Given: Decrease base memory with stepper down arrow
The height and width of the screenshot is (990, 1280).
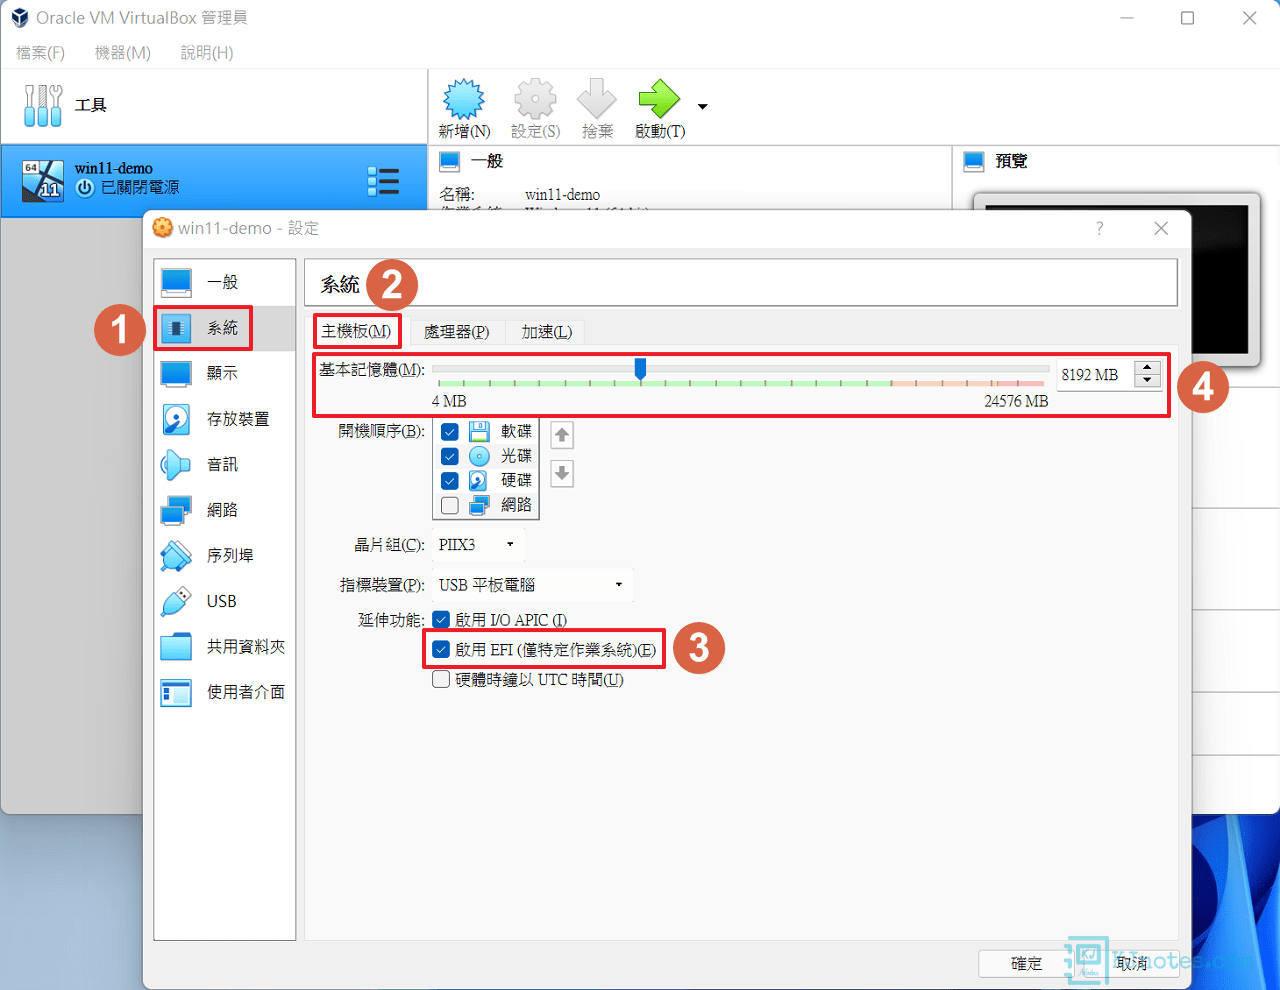Looking at the screenshot, I should pyautogui.click(x=1148, y=381).
